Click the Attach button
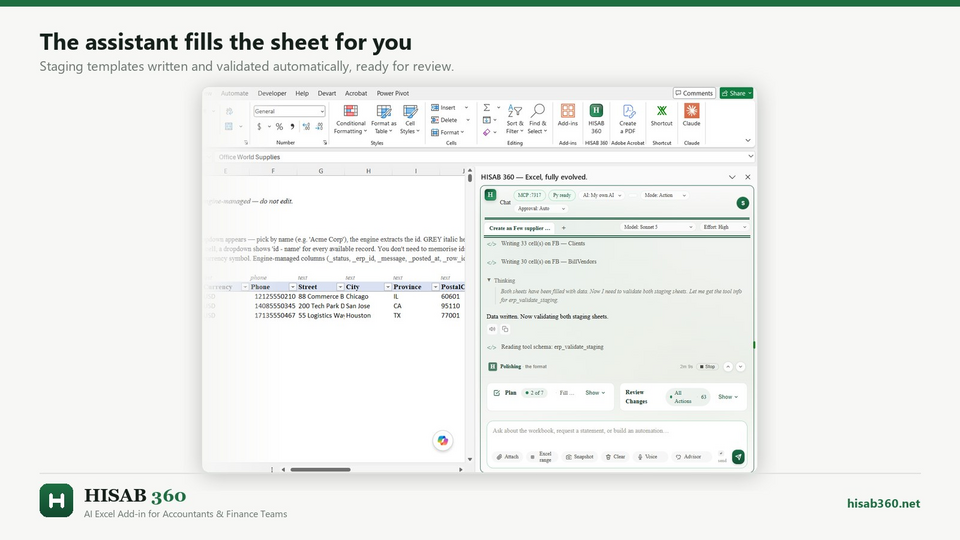960x540 pixels. (508, 457)
